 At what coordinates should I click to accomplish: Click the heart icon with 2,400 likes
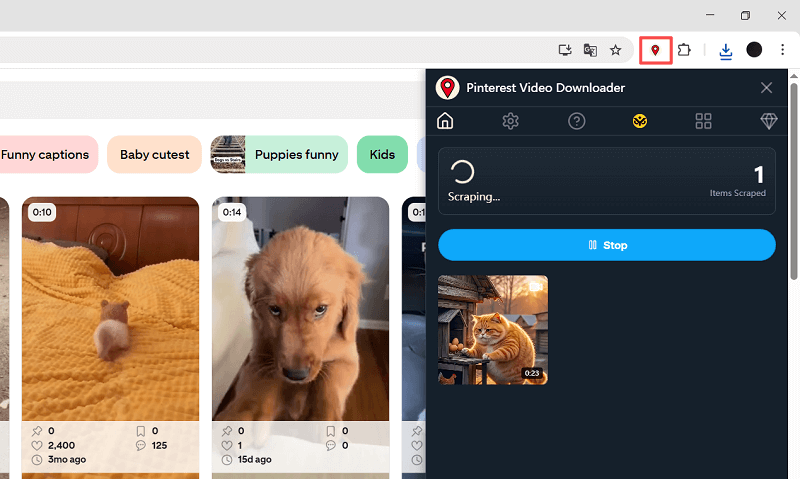(x=37, y=445)
